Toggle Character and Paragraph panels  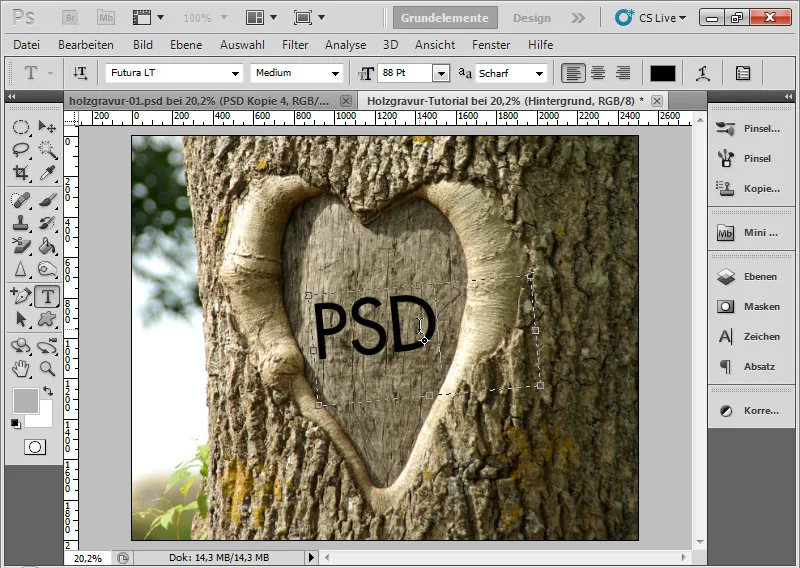pyautogui.click(x=743, y=73)
